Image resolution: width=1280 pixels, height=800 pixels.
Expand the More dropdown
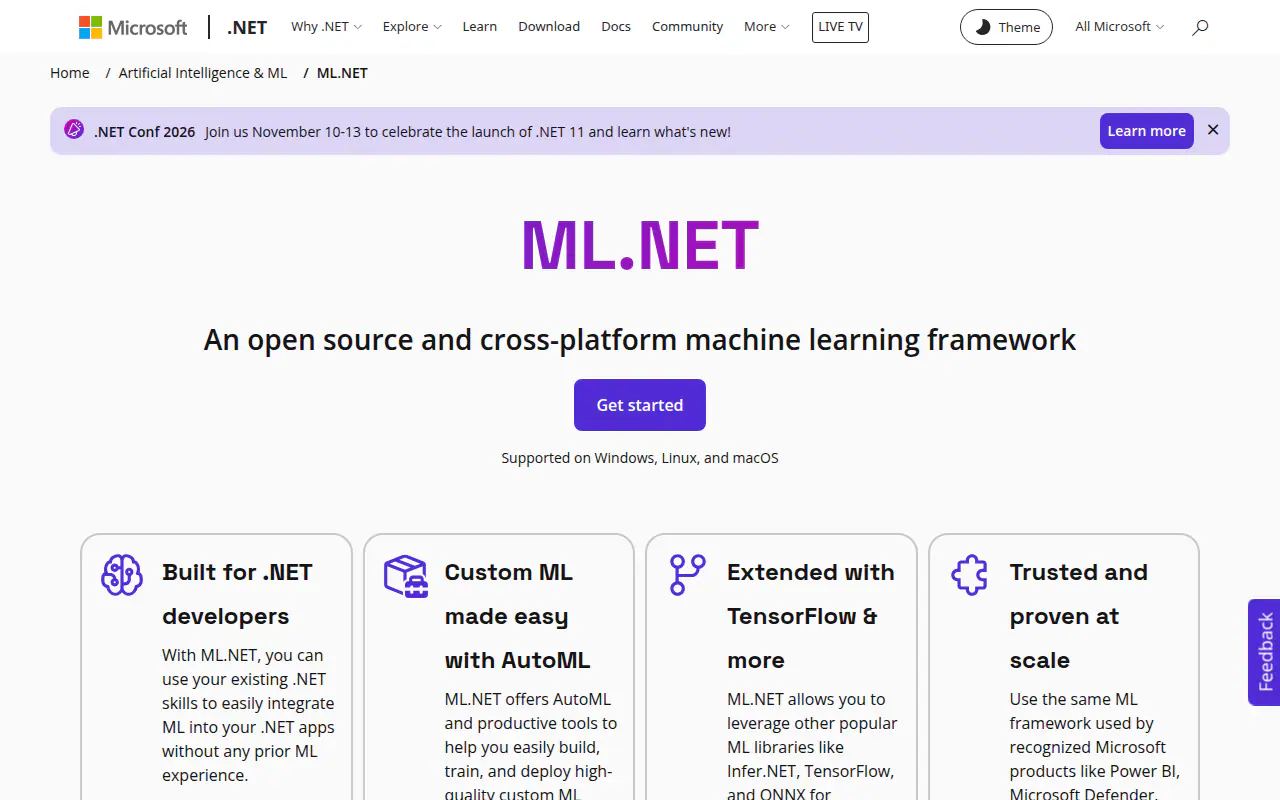[x=766, y=27]
